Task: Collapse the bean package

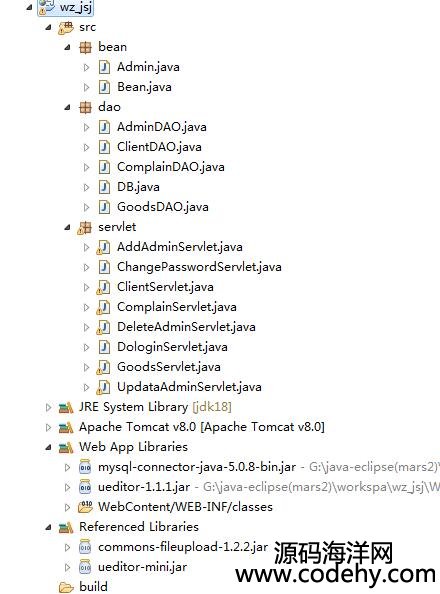Action: [x=67, y=47]
